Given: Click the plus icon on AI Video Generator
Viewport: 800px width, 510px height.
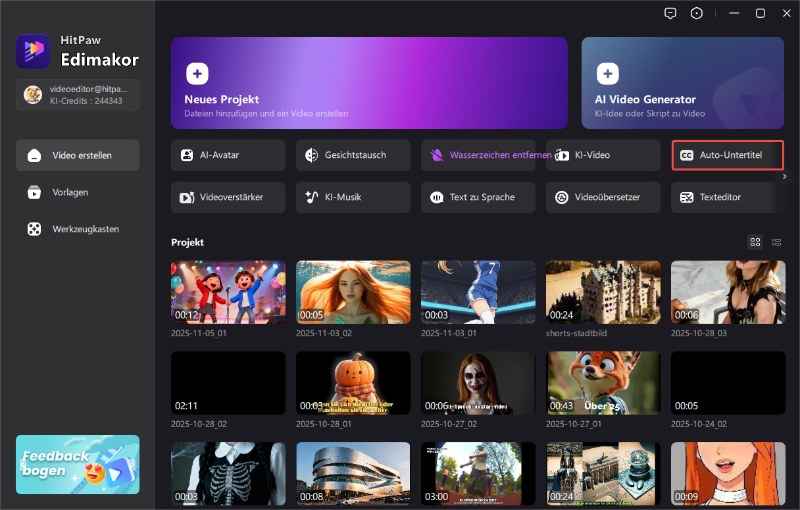Looking at the screenshot, I should click(607, 73).
